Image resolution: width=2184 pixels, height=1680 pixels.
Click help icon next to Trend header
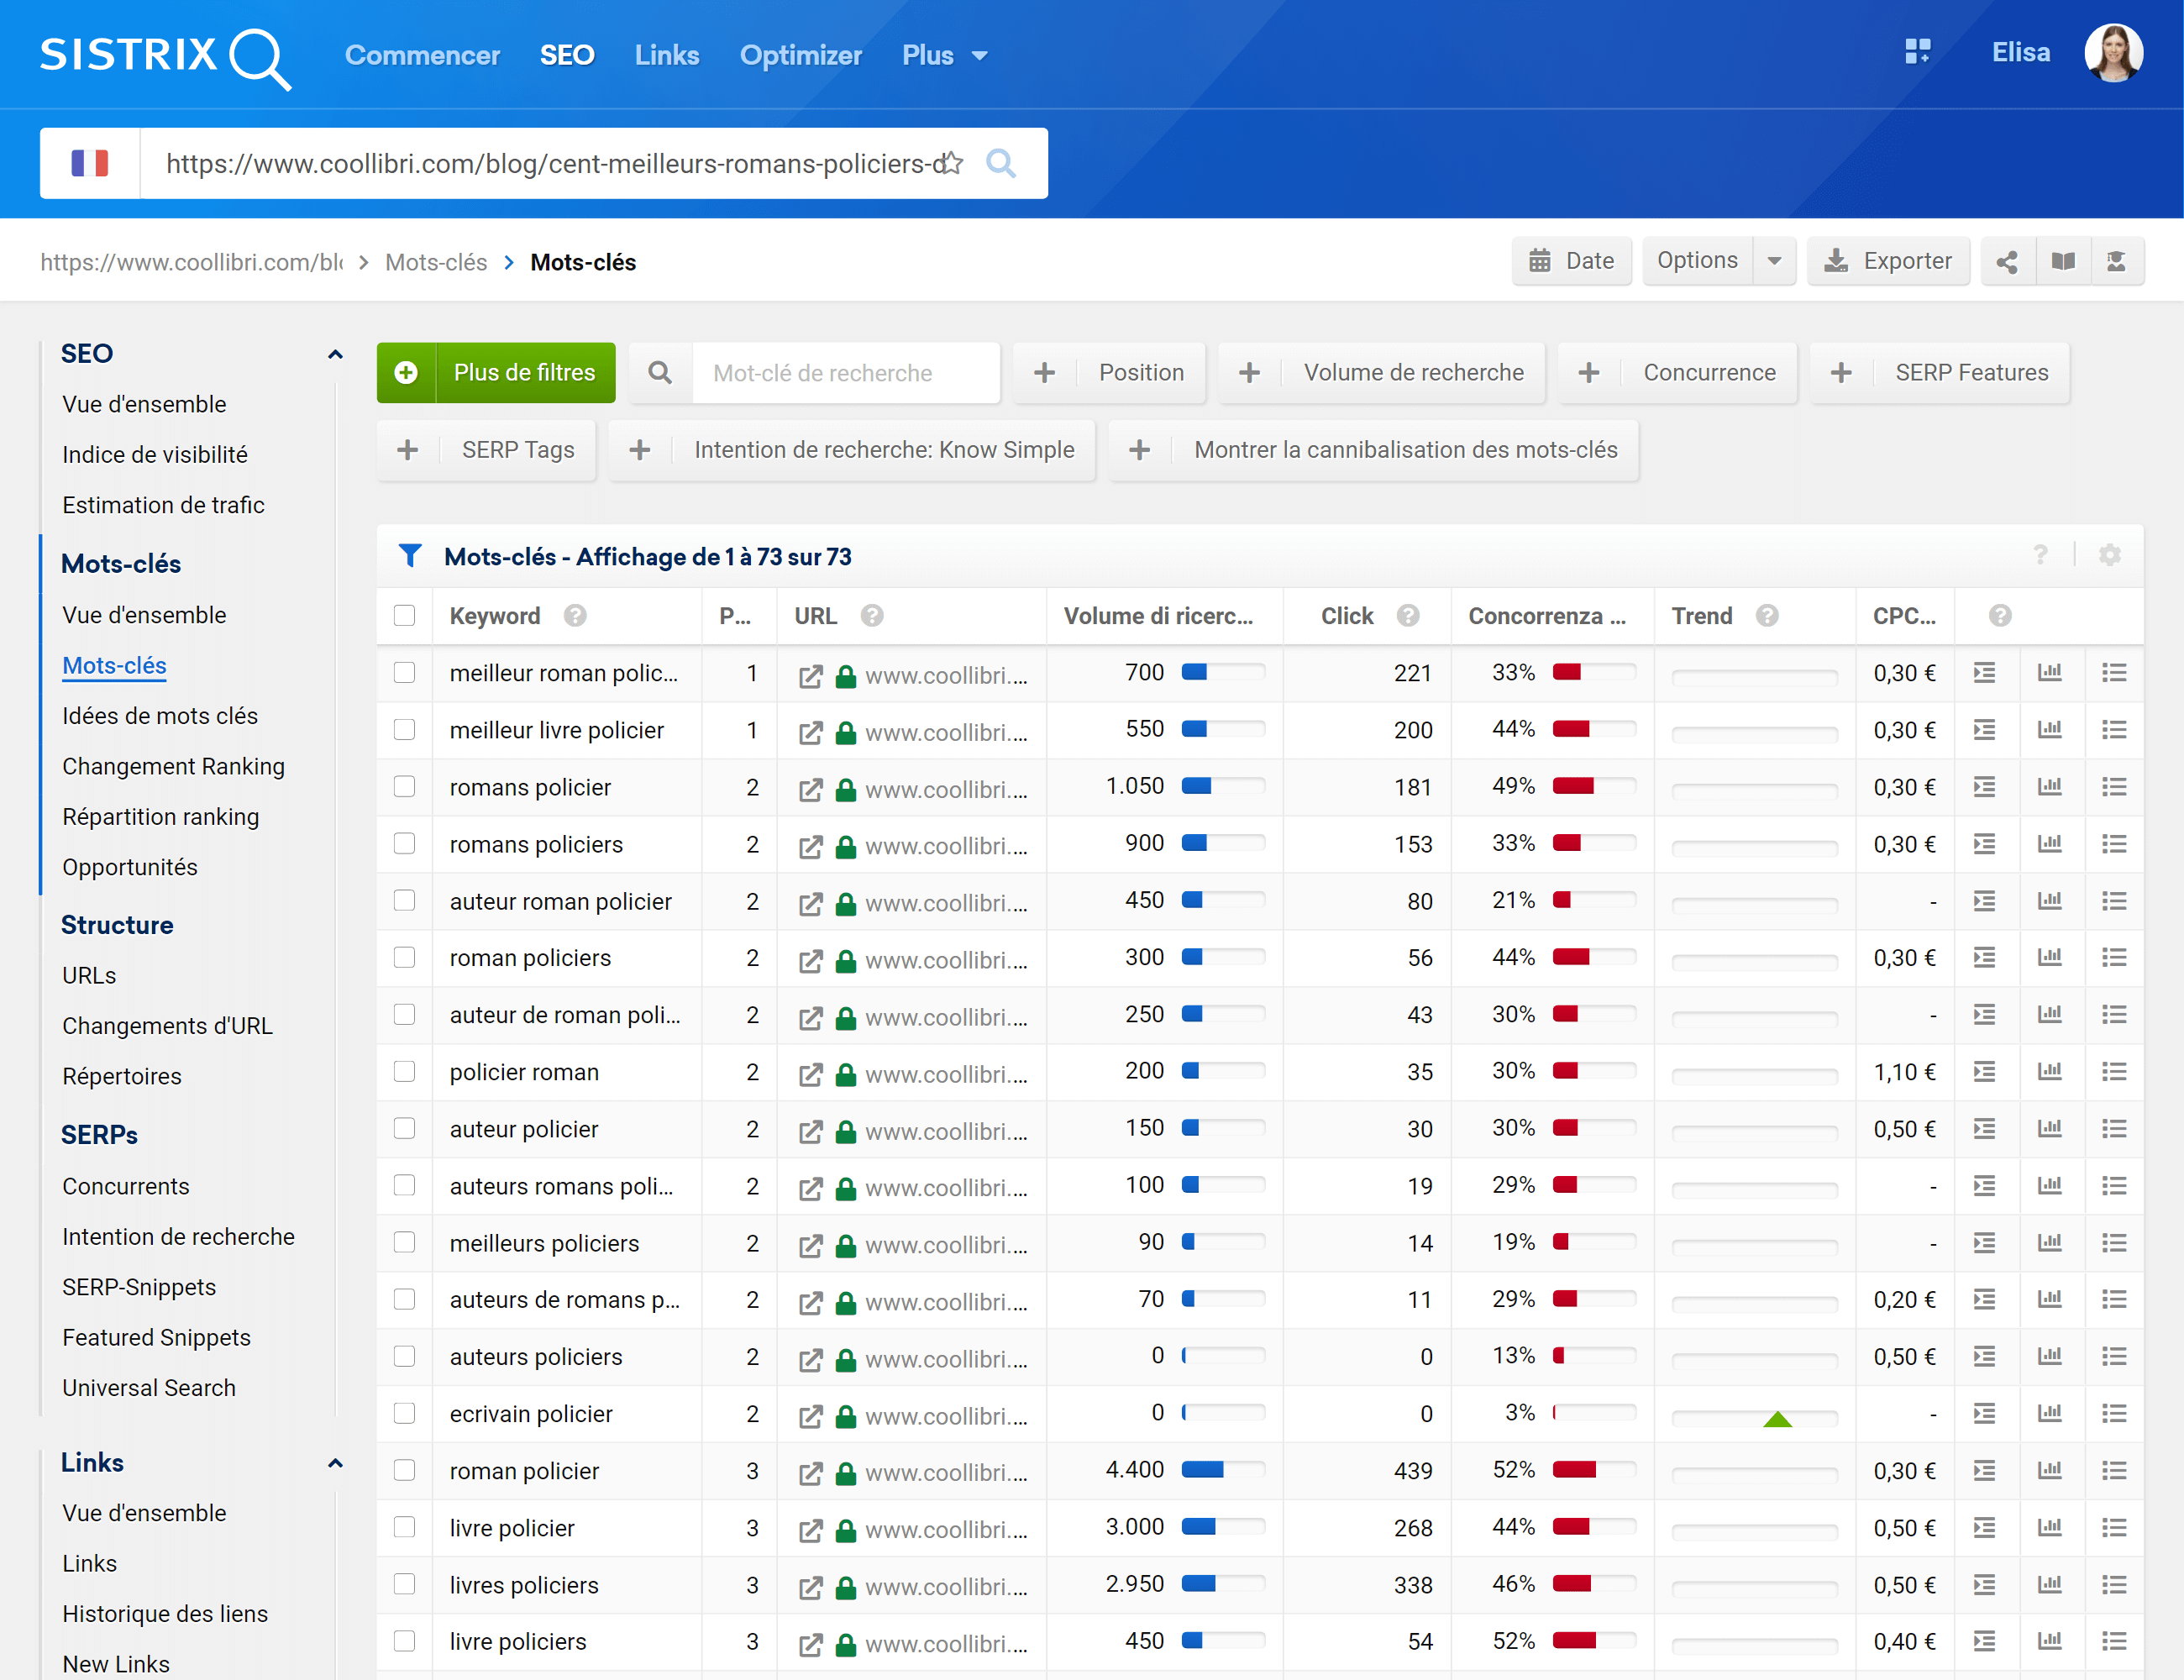pos(1767,616)
